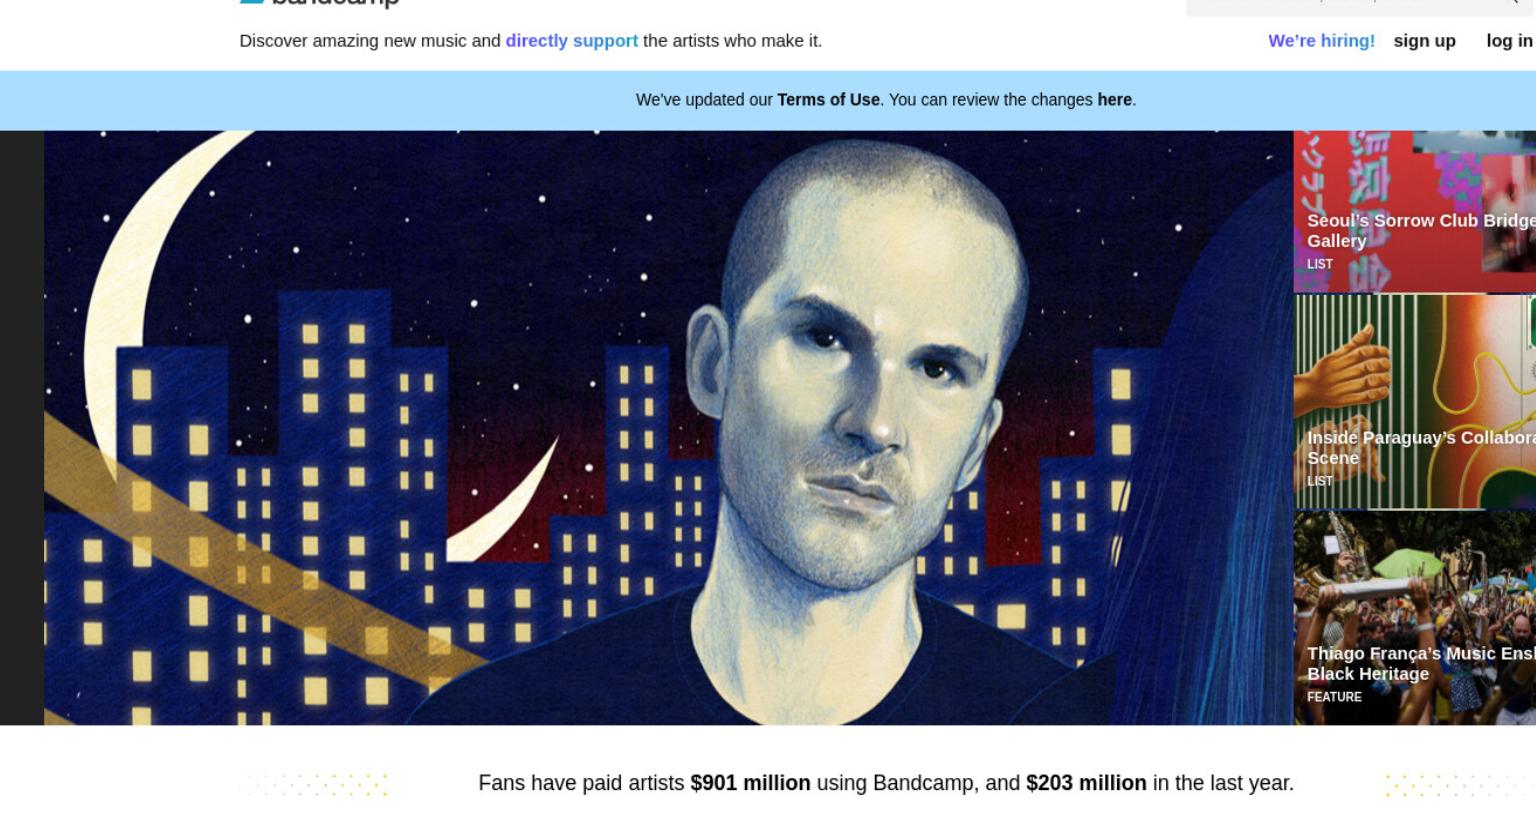Open the 'We're hiring!' link

point(1321,41)
